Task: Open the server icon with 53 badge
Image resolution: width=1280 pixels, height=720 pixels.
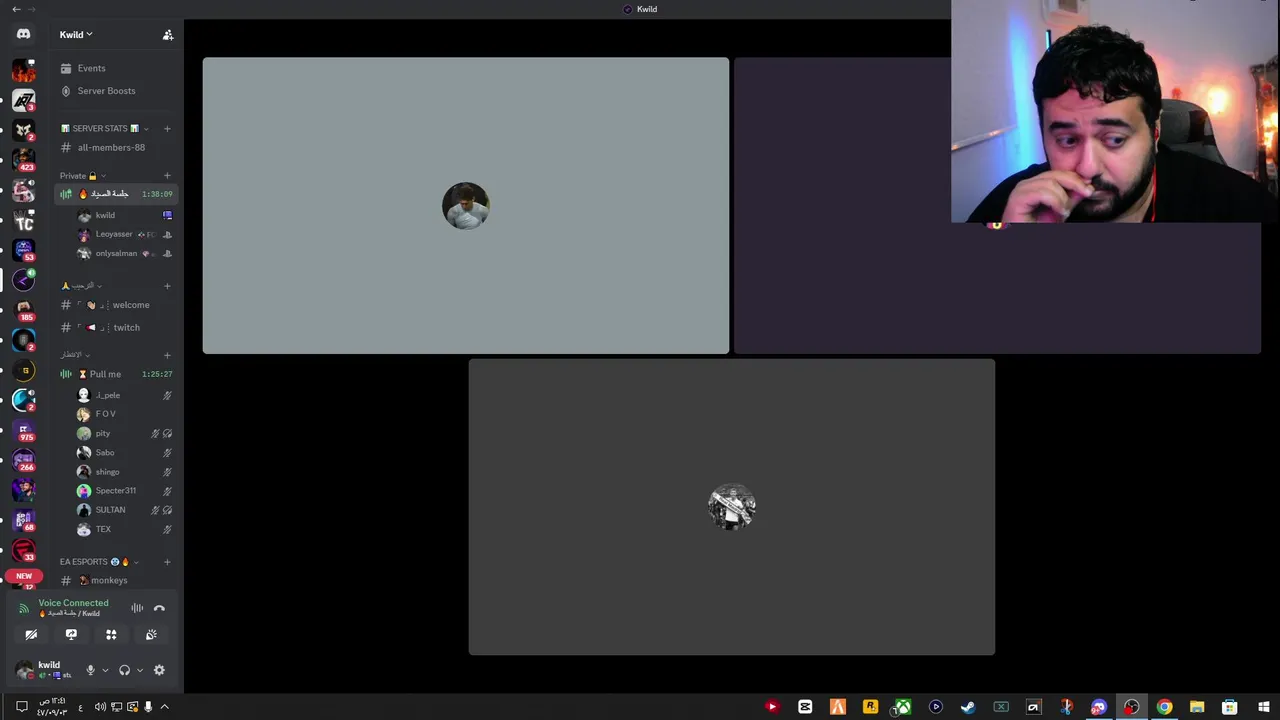Action: pyautogui.click(x=23, y=249)
